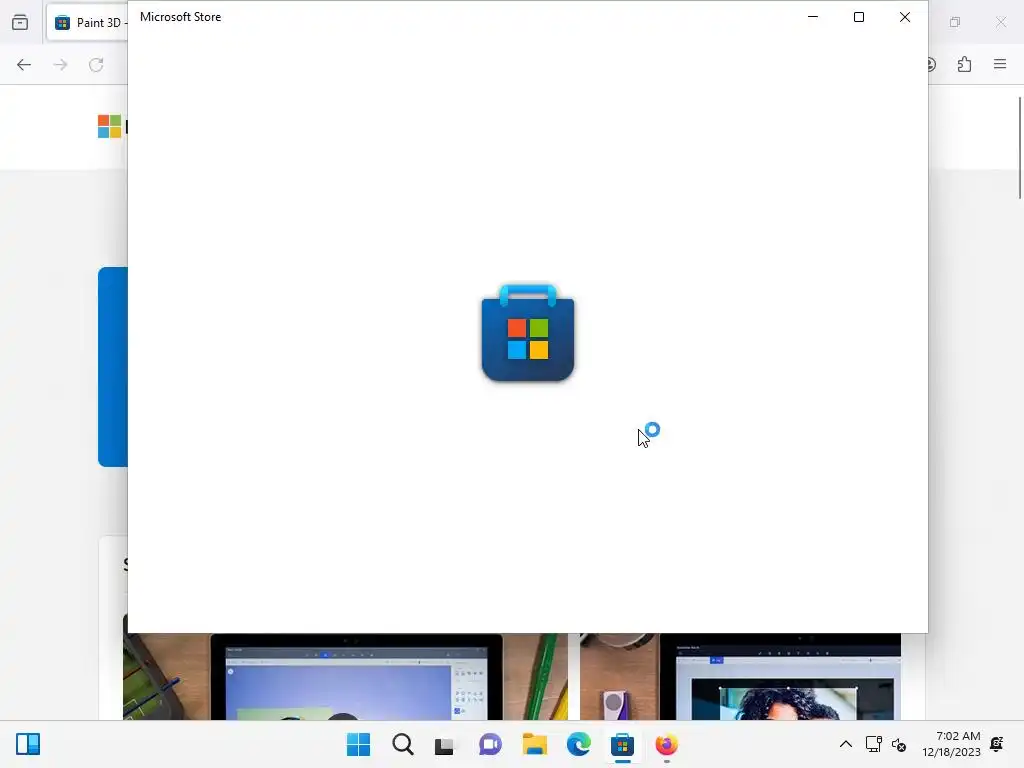Launch the Chat app from taskbar
This screenshot has height=768, width=1024.
490,744
